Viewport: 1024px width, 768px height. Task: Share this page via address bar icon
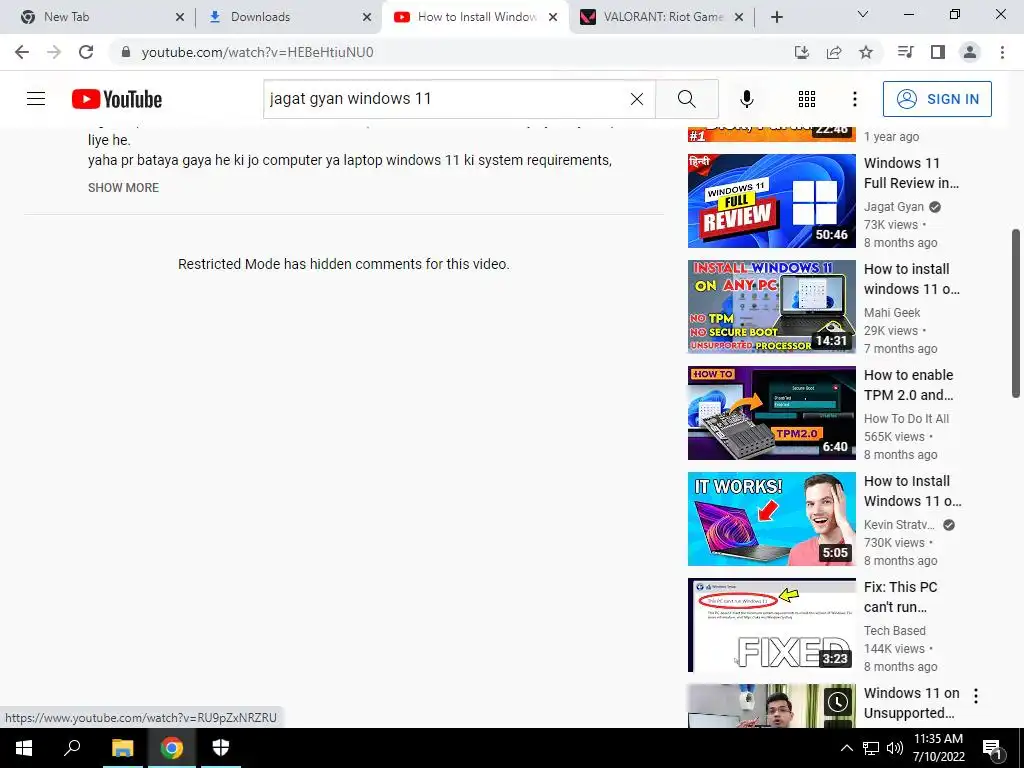pos(834,52)
